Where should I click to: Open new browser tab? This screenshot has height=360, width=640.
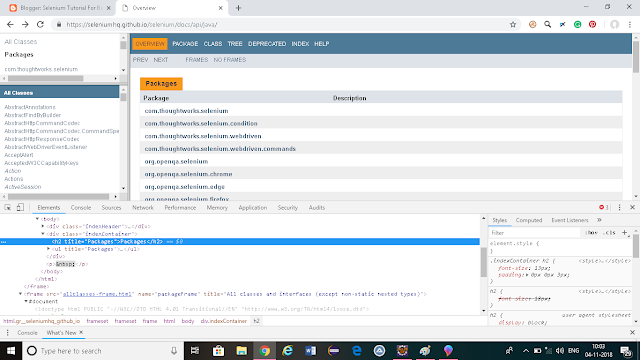click(238, 8)
